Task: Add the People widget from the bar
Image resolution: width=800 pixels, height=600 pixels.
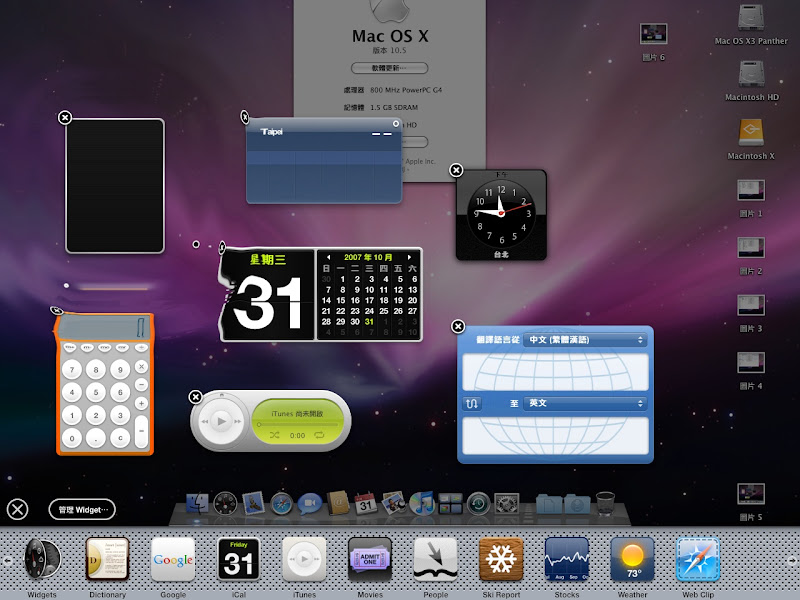Action: [x=435, y=559]
